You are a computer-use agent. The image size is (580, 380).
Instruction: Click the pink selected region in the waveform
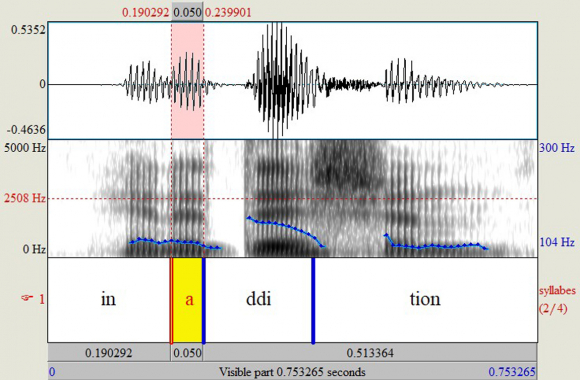coord(188,80)
